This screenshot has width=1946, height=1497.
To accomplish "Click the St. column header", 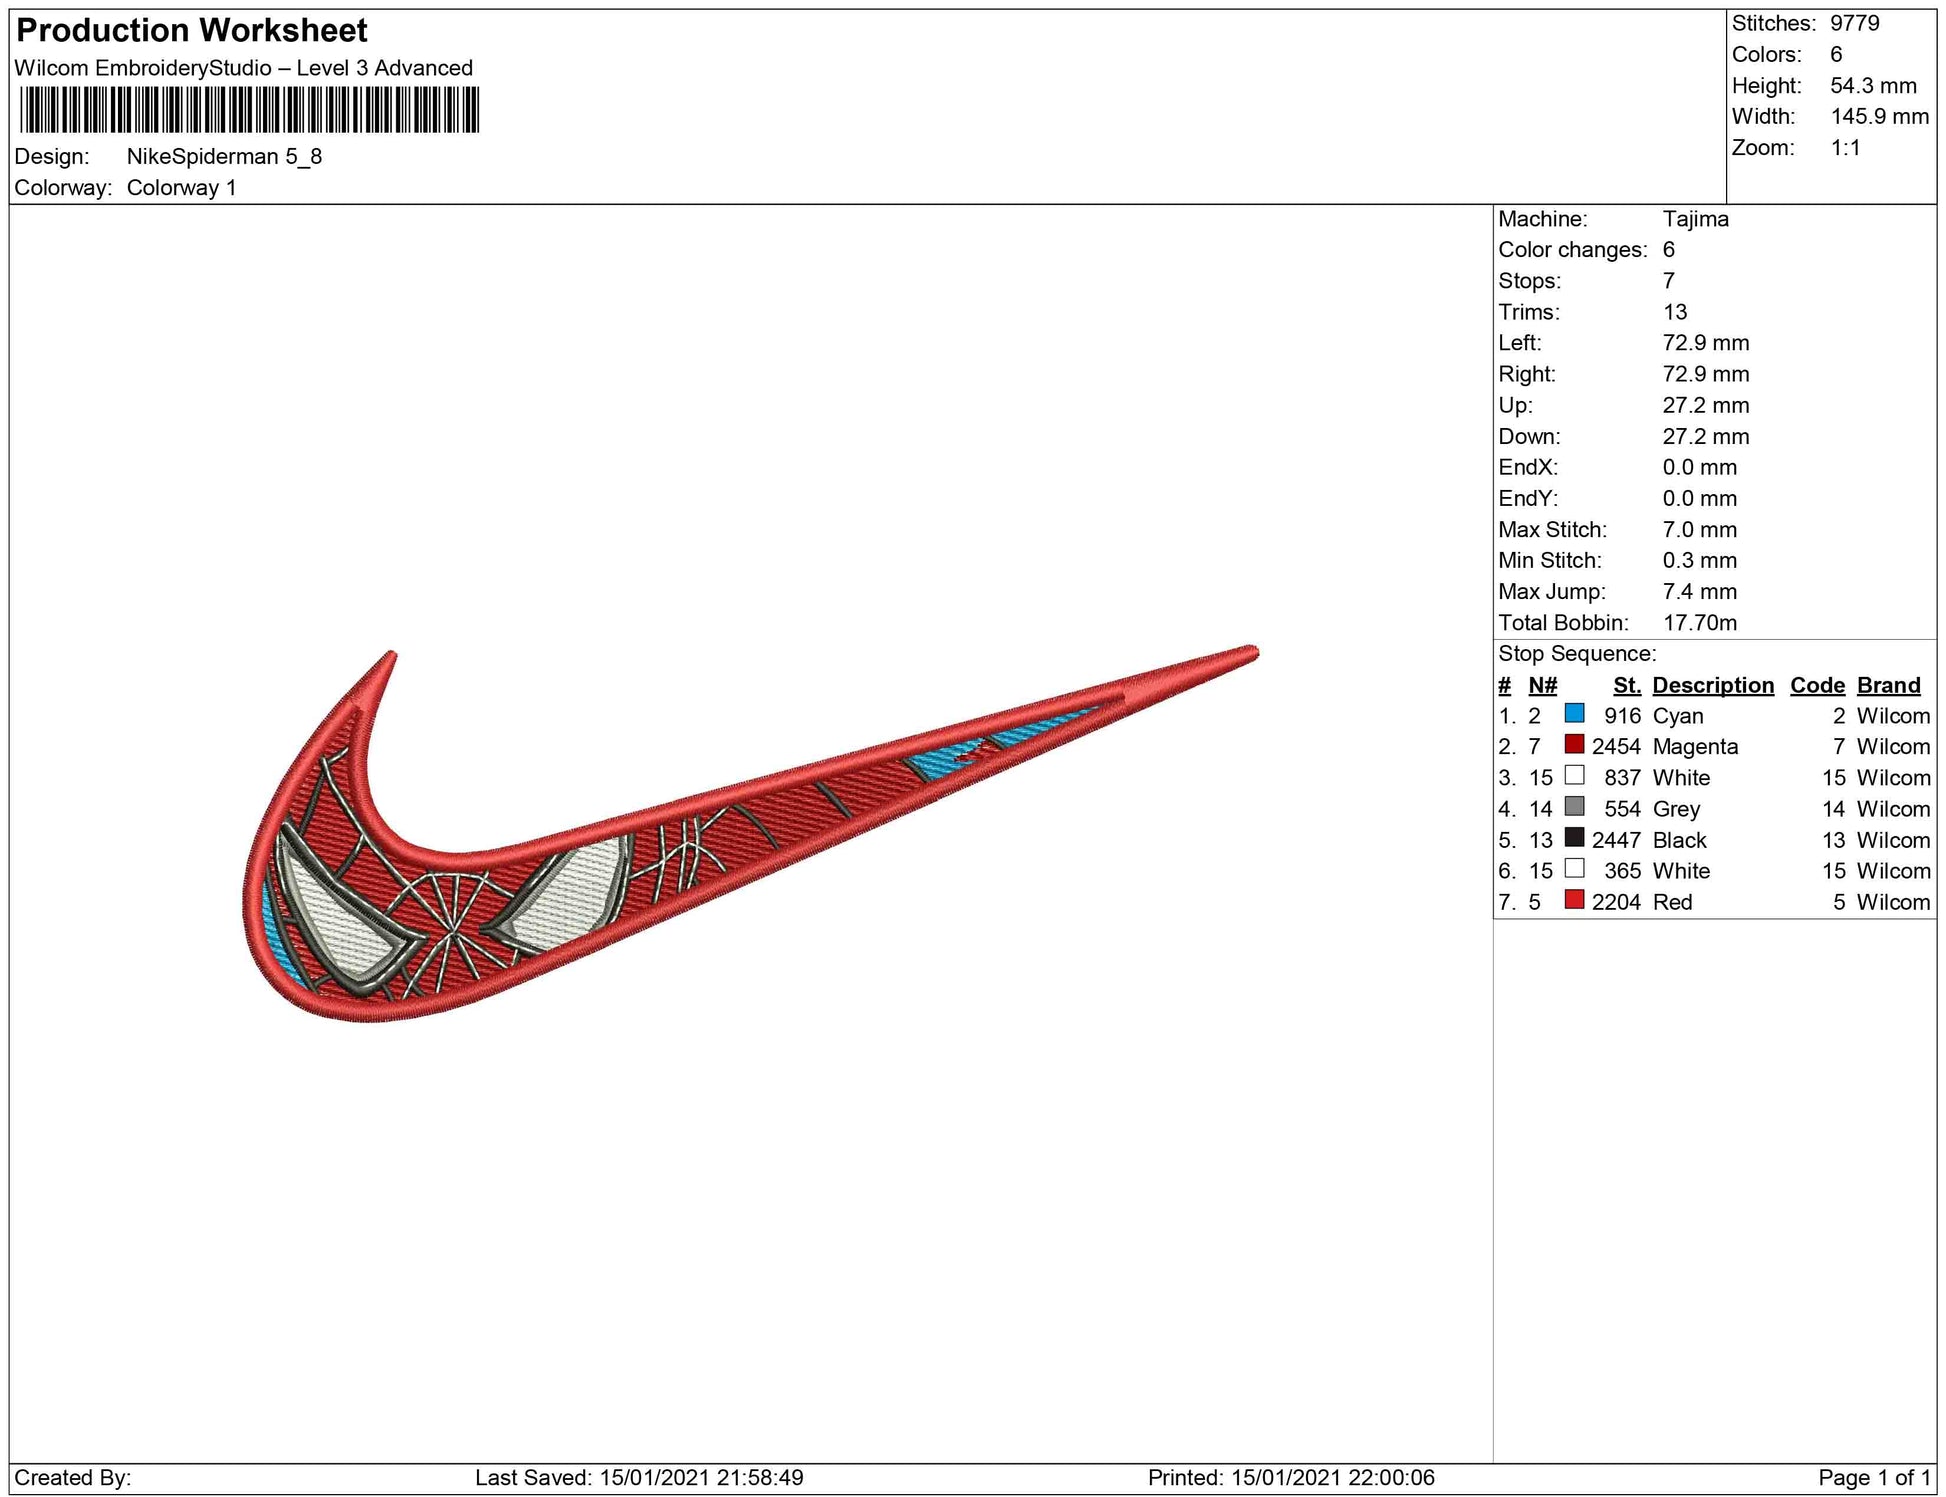I will (1626, 685).
